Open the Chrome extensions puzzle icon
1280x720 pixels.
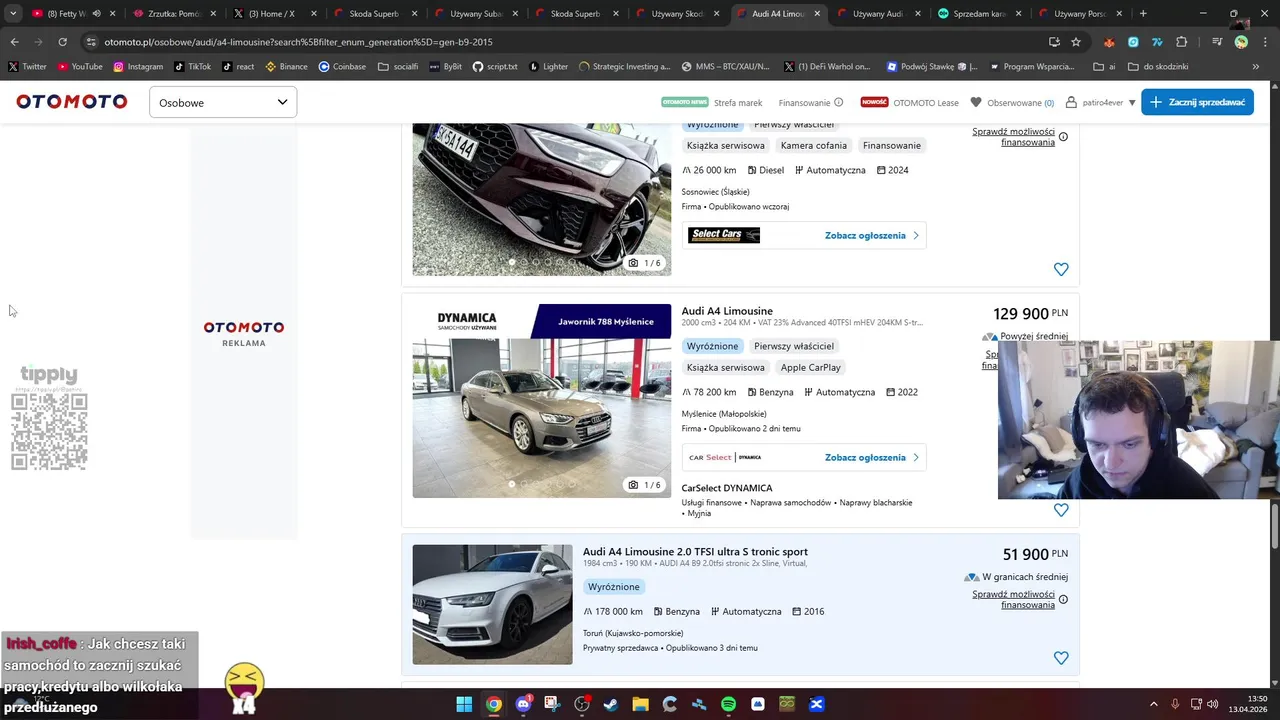pos(1182,42)
